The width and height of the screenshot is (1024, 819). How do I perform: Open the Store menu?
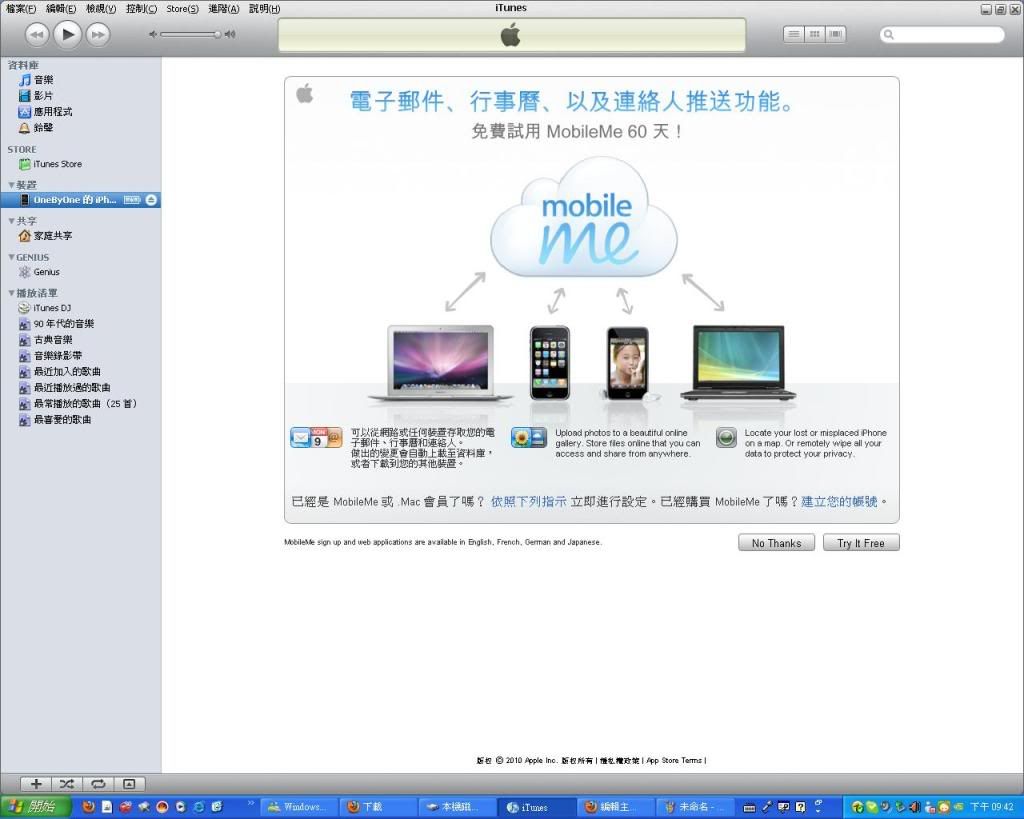pyautogui.click(x=181, y=8)
